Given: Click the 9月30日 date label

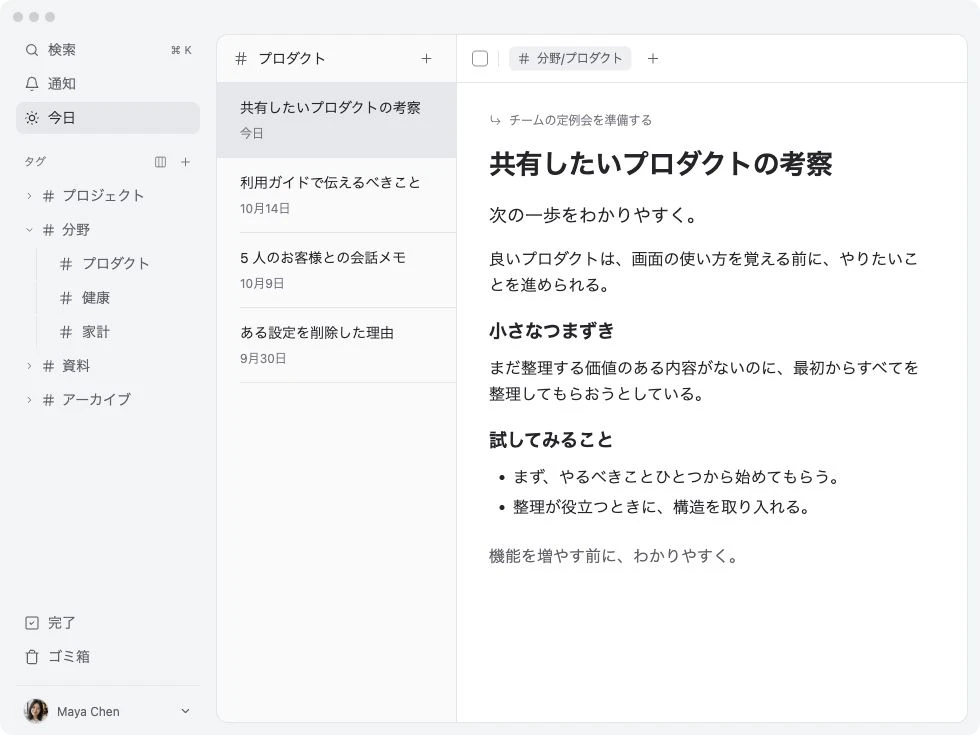Looking at the screenshot, I should (263, 359).
